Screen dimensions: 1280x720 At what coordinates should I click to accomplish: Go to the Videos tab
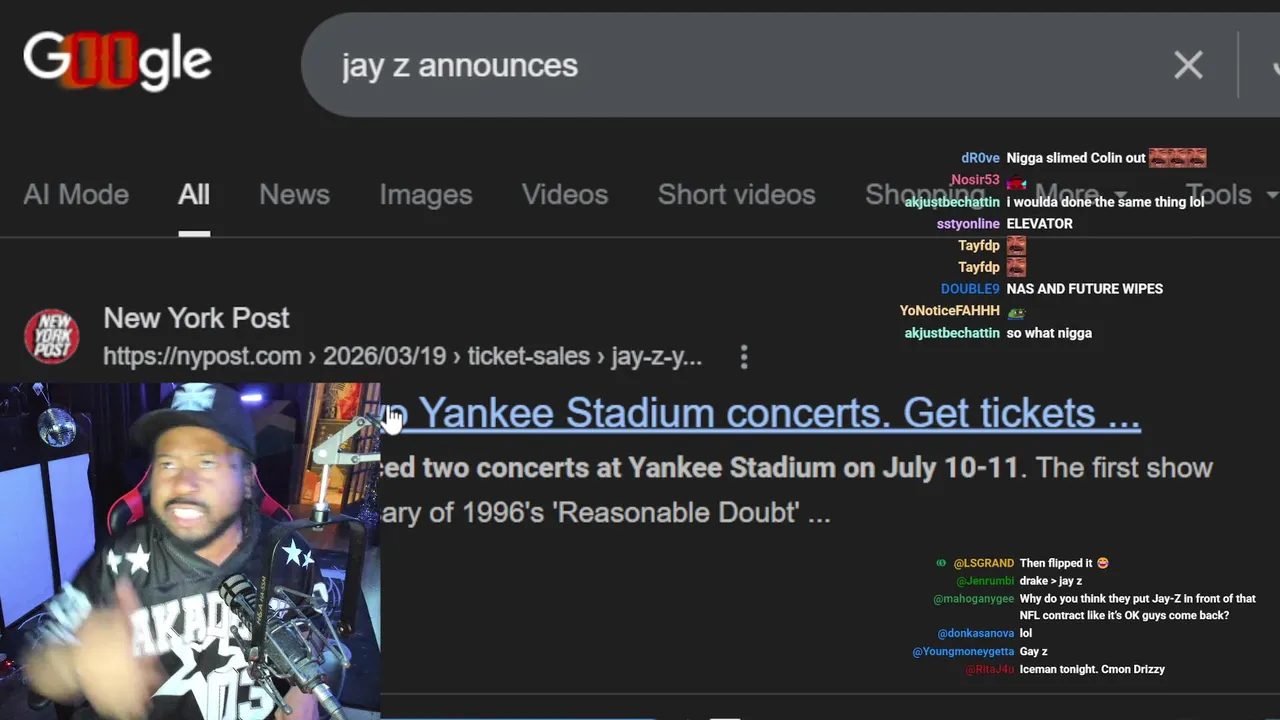click(x=565, y=194)
